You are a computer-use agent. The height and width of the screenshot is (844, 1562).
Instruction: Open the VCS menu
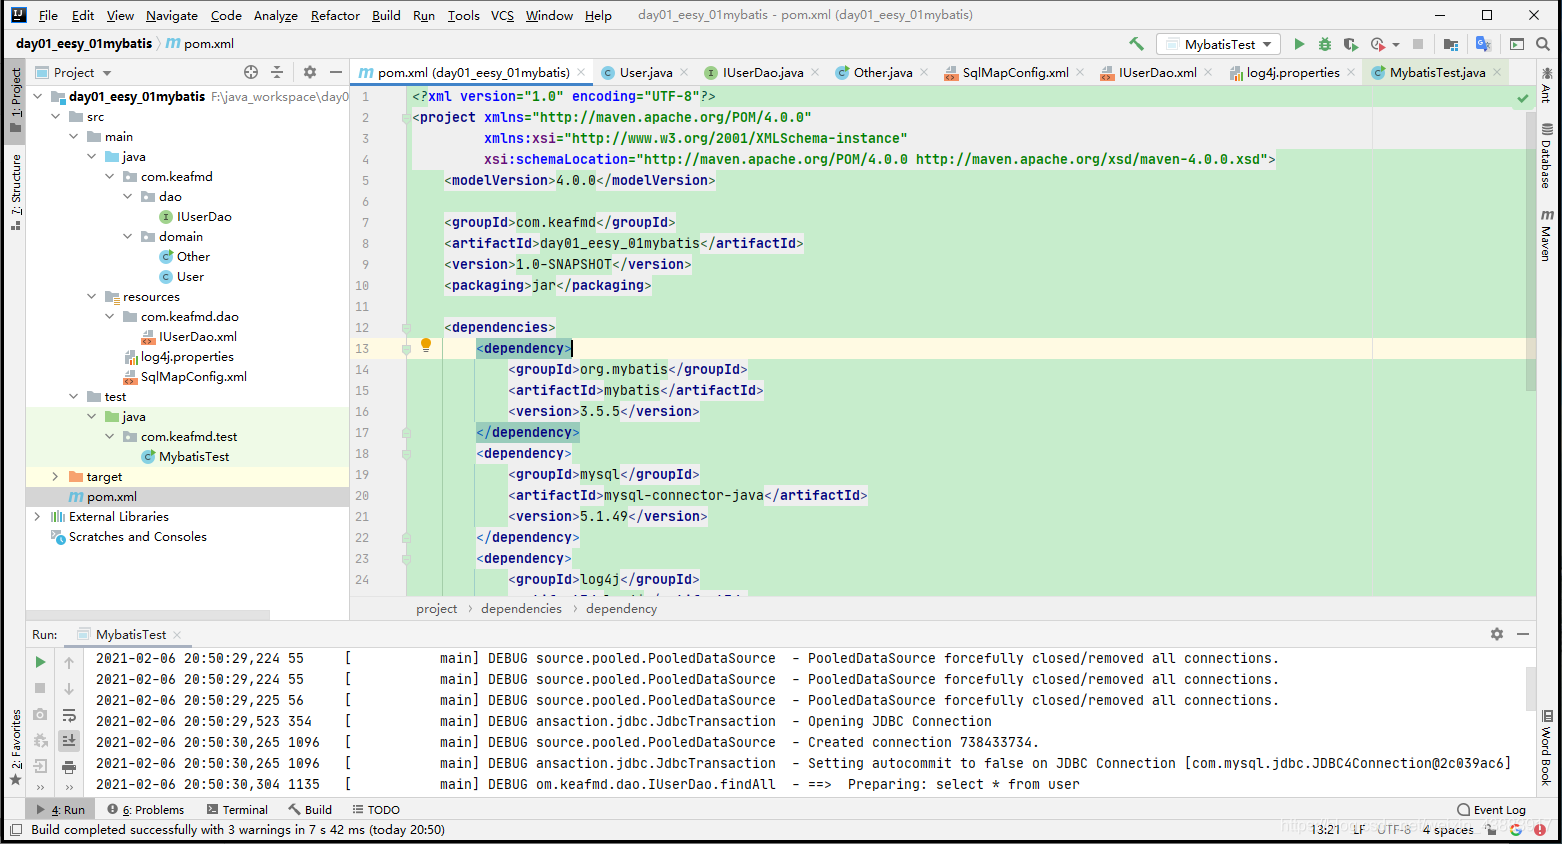pyautogui.click(x=502, y=15)
